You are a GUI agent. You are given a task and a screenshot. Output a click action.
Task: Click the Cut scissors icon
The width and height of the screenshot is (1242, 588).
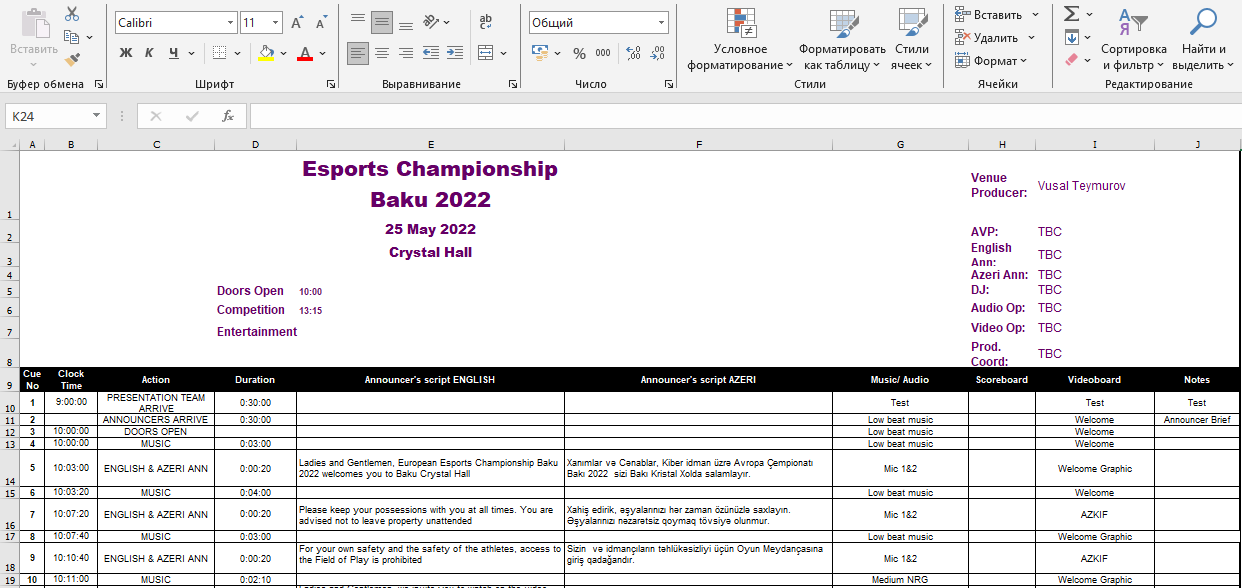pyautogui.click(x=72, y=14)
